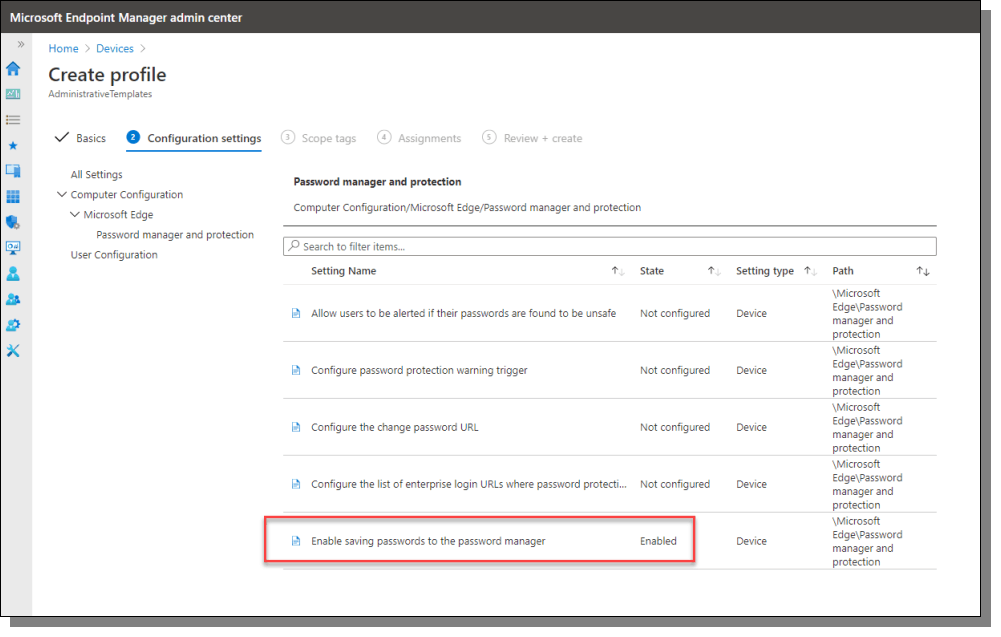This screenshot has height=637, width=1001.
Task: Click the Setting Name column header
Action: 343,271
